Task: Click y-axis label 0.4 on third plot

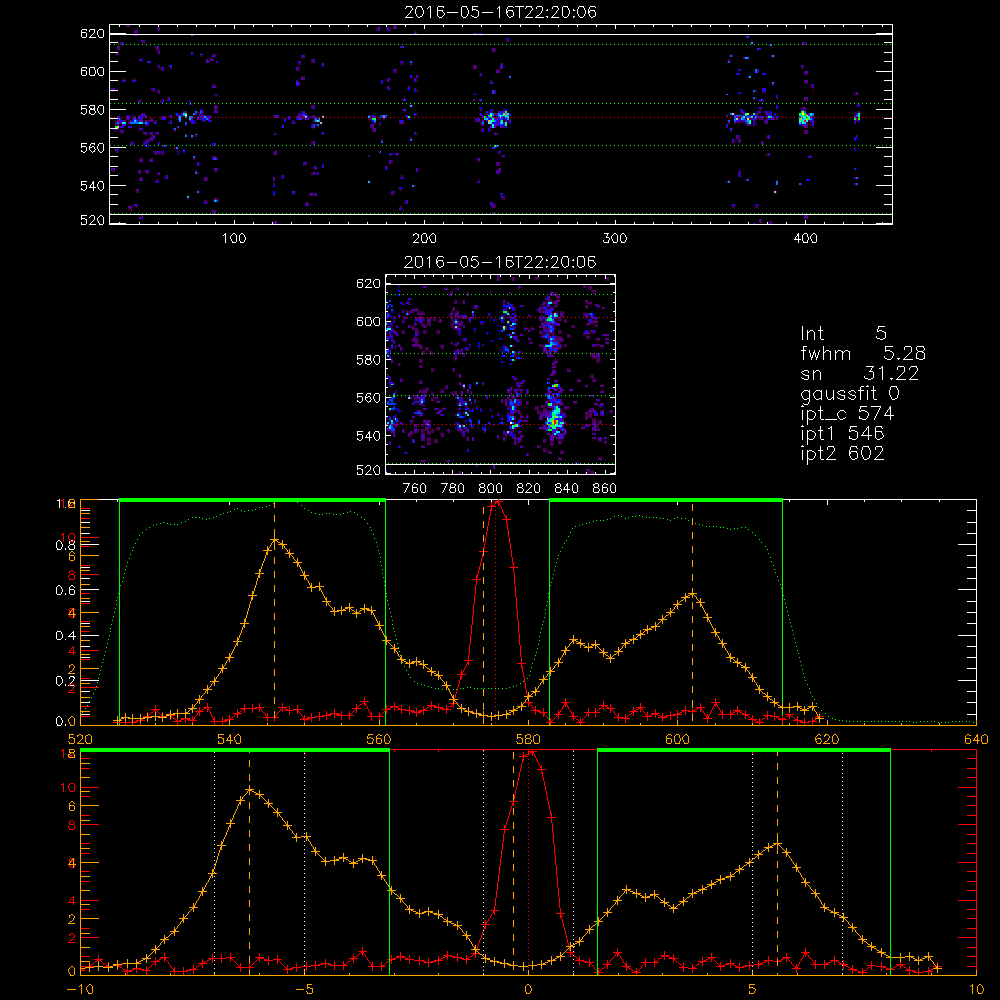Action: tap(66, 636)
